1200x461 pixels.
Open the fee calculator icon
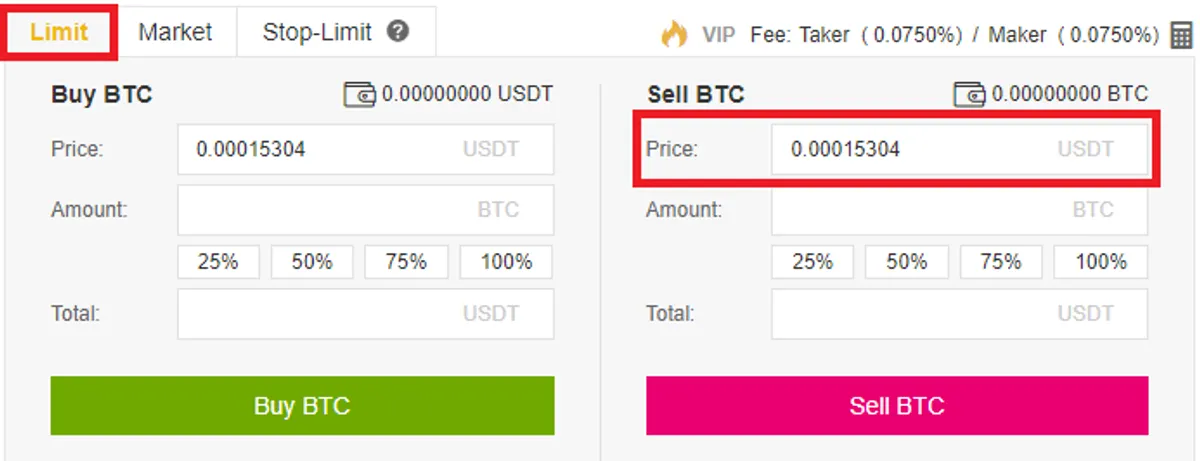click(x=1181, y=35)
